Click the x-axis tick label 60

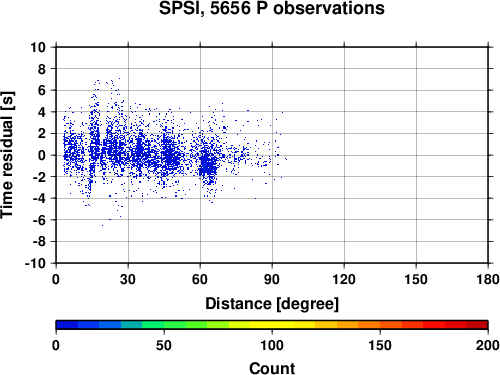pyautogui.click(x=200, y=279)
